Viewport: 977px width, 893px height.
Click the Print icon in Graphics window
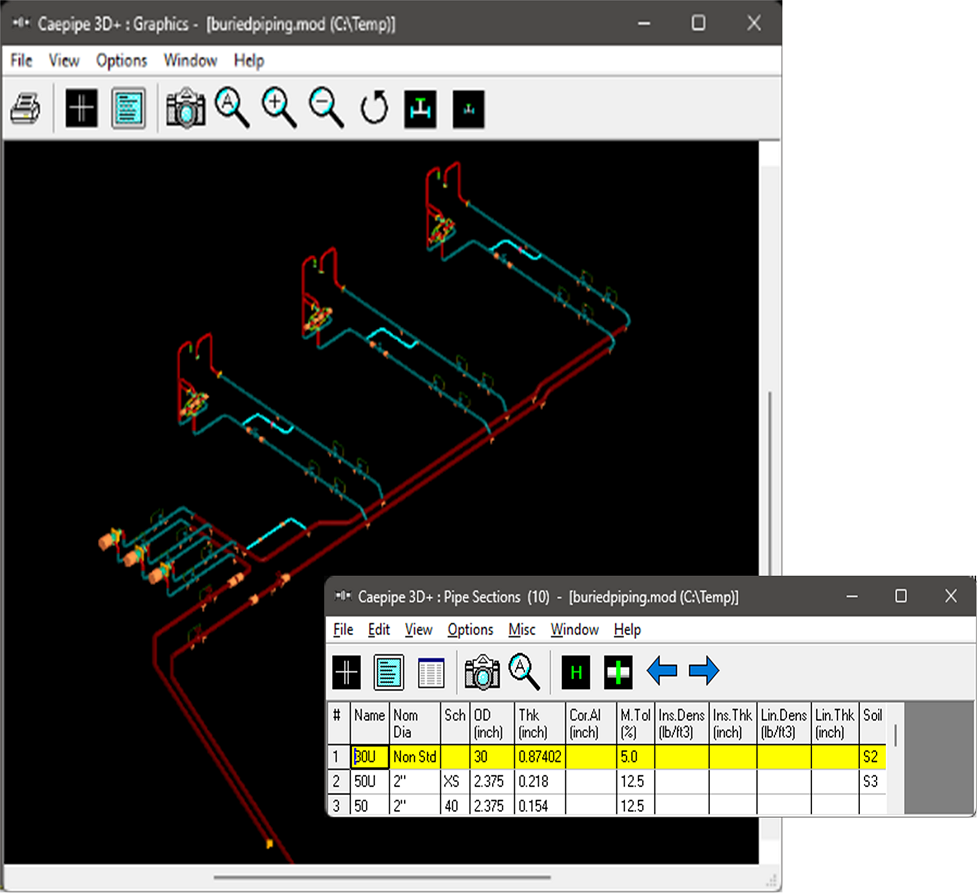[25, 108]
